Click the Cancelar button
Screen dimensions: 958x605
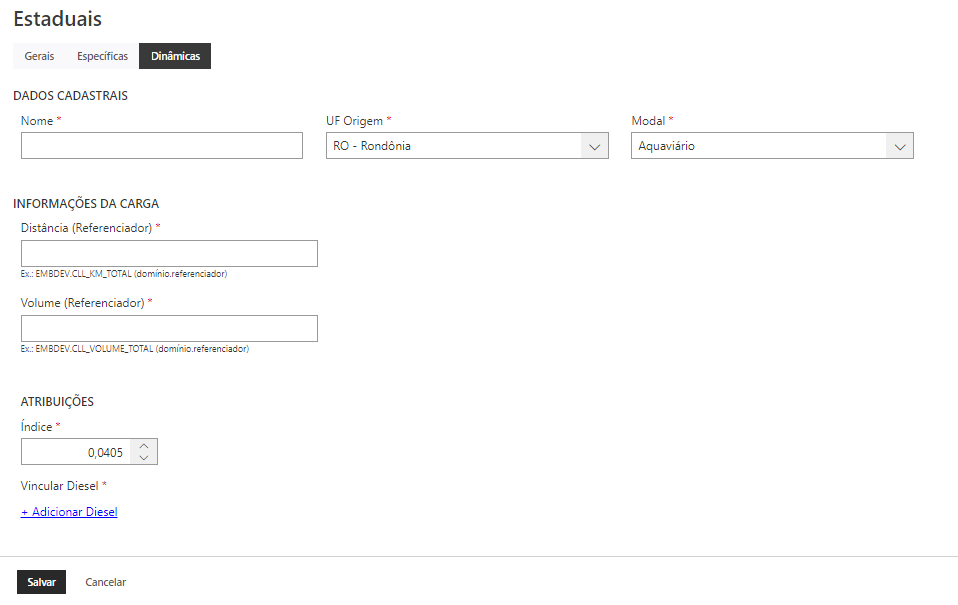click(x=106, y=582)
